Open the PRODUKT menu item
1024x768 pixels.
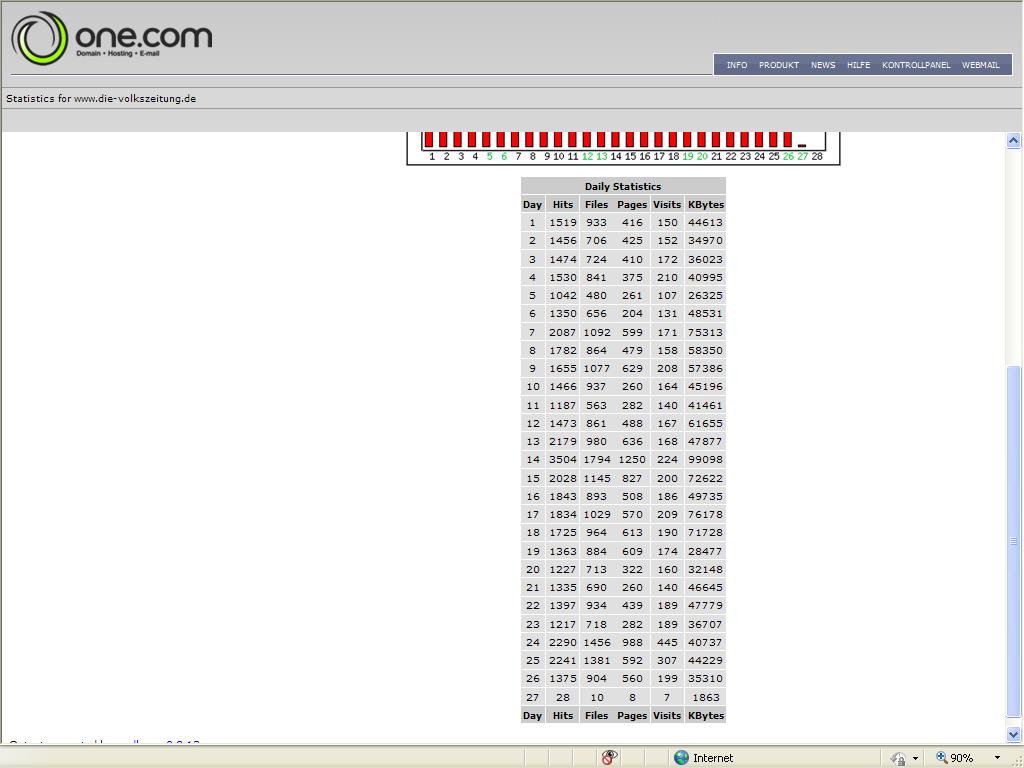778,65
